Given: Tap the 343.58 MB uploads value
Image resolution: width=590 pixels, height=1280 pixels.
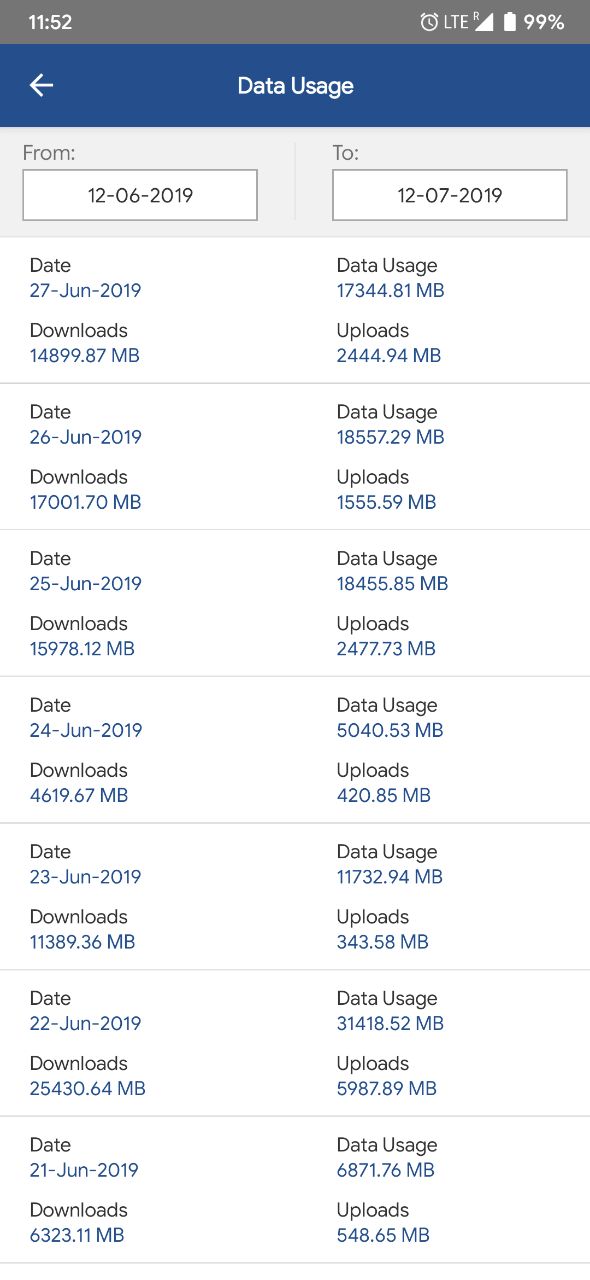Looking at the screenshot, I should point(383,942).
